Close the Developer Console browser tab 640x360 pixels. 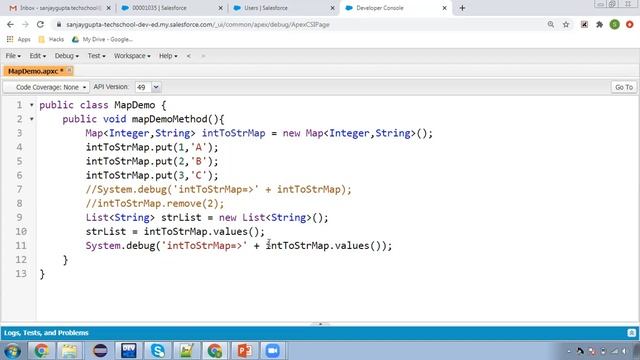pyautogui.click(x=444, y=8)
